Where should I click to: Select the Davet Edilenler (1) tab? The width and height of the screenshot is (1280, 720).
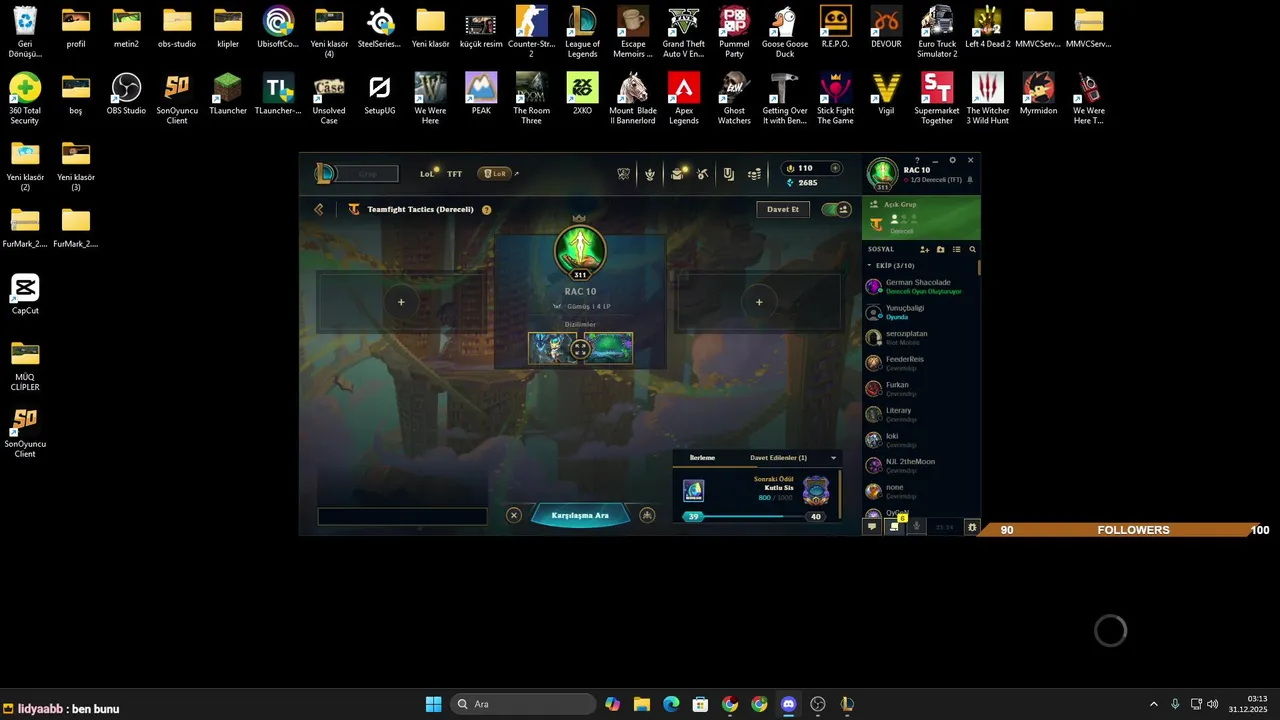click(x=778, y=458)
